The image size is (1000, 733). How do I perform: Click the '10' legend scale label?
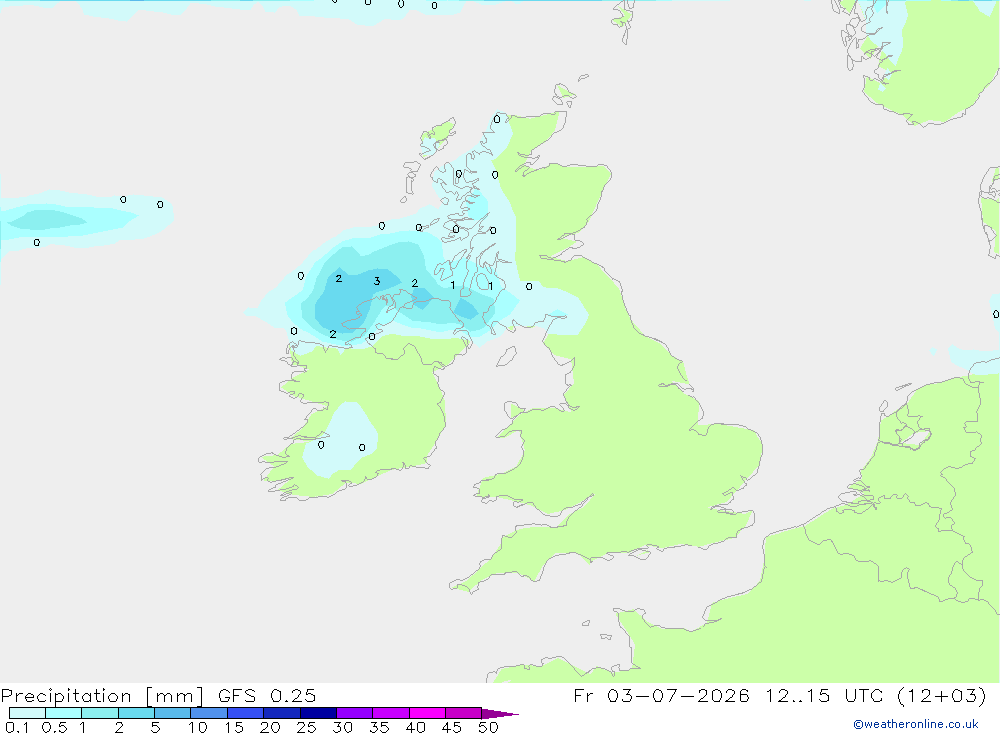click(197, 727)
